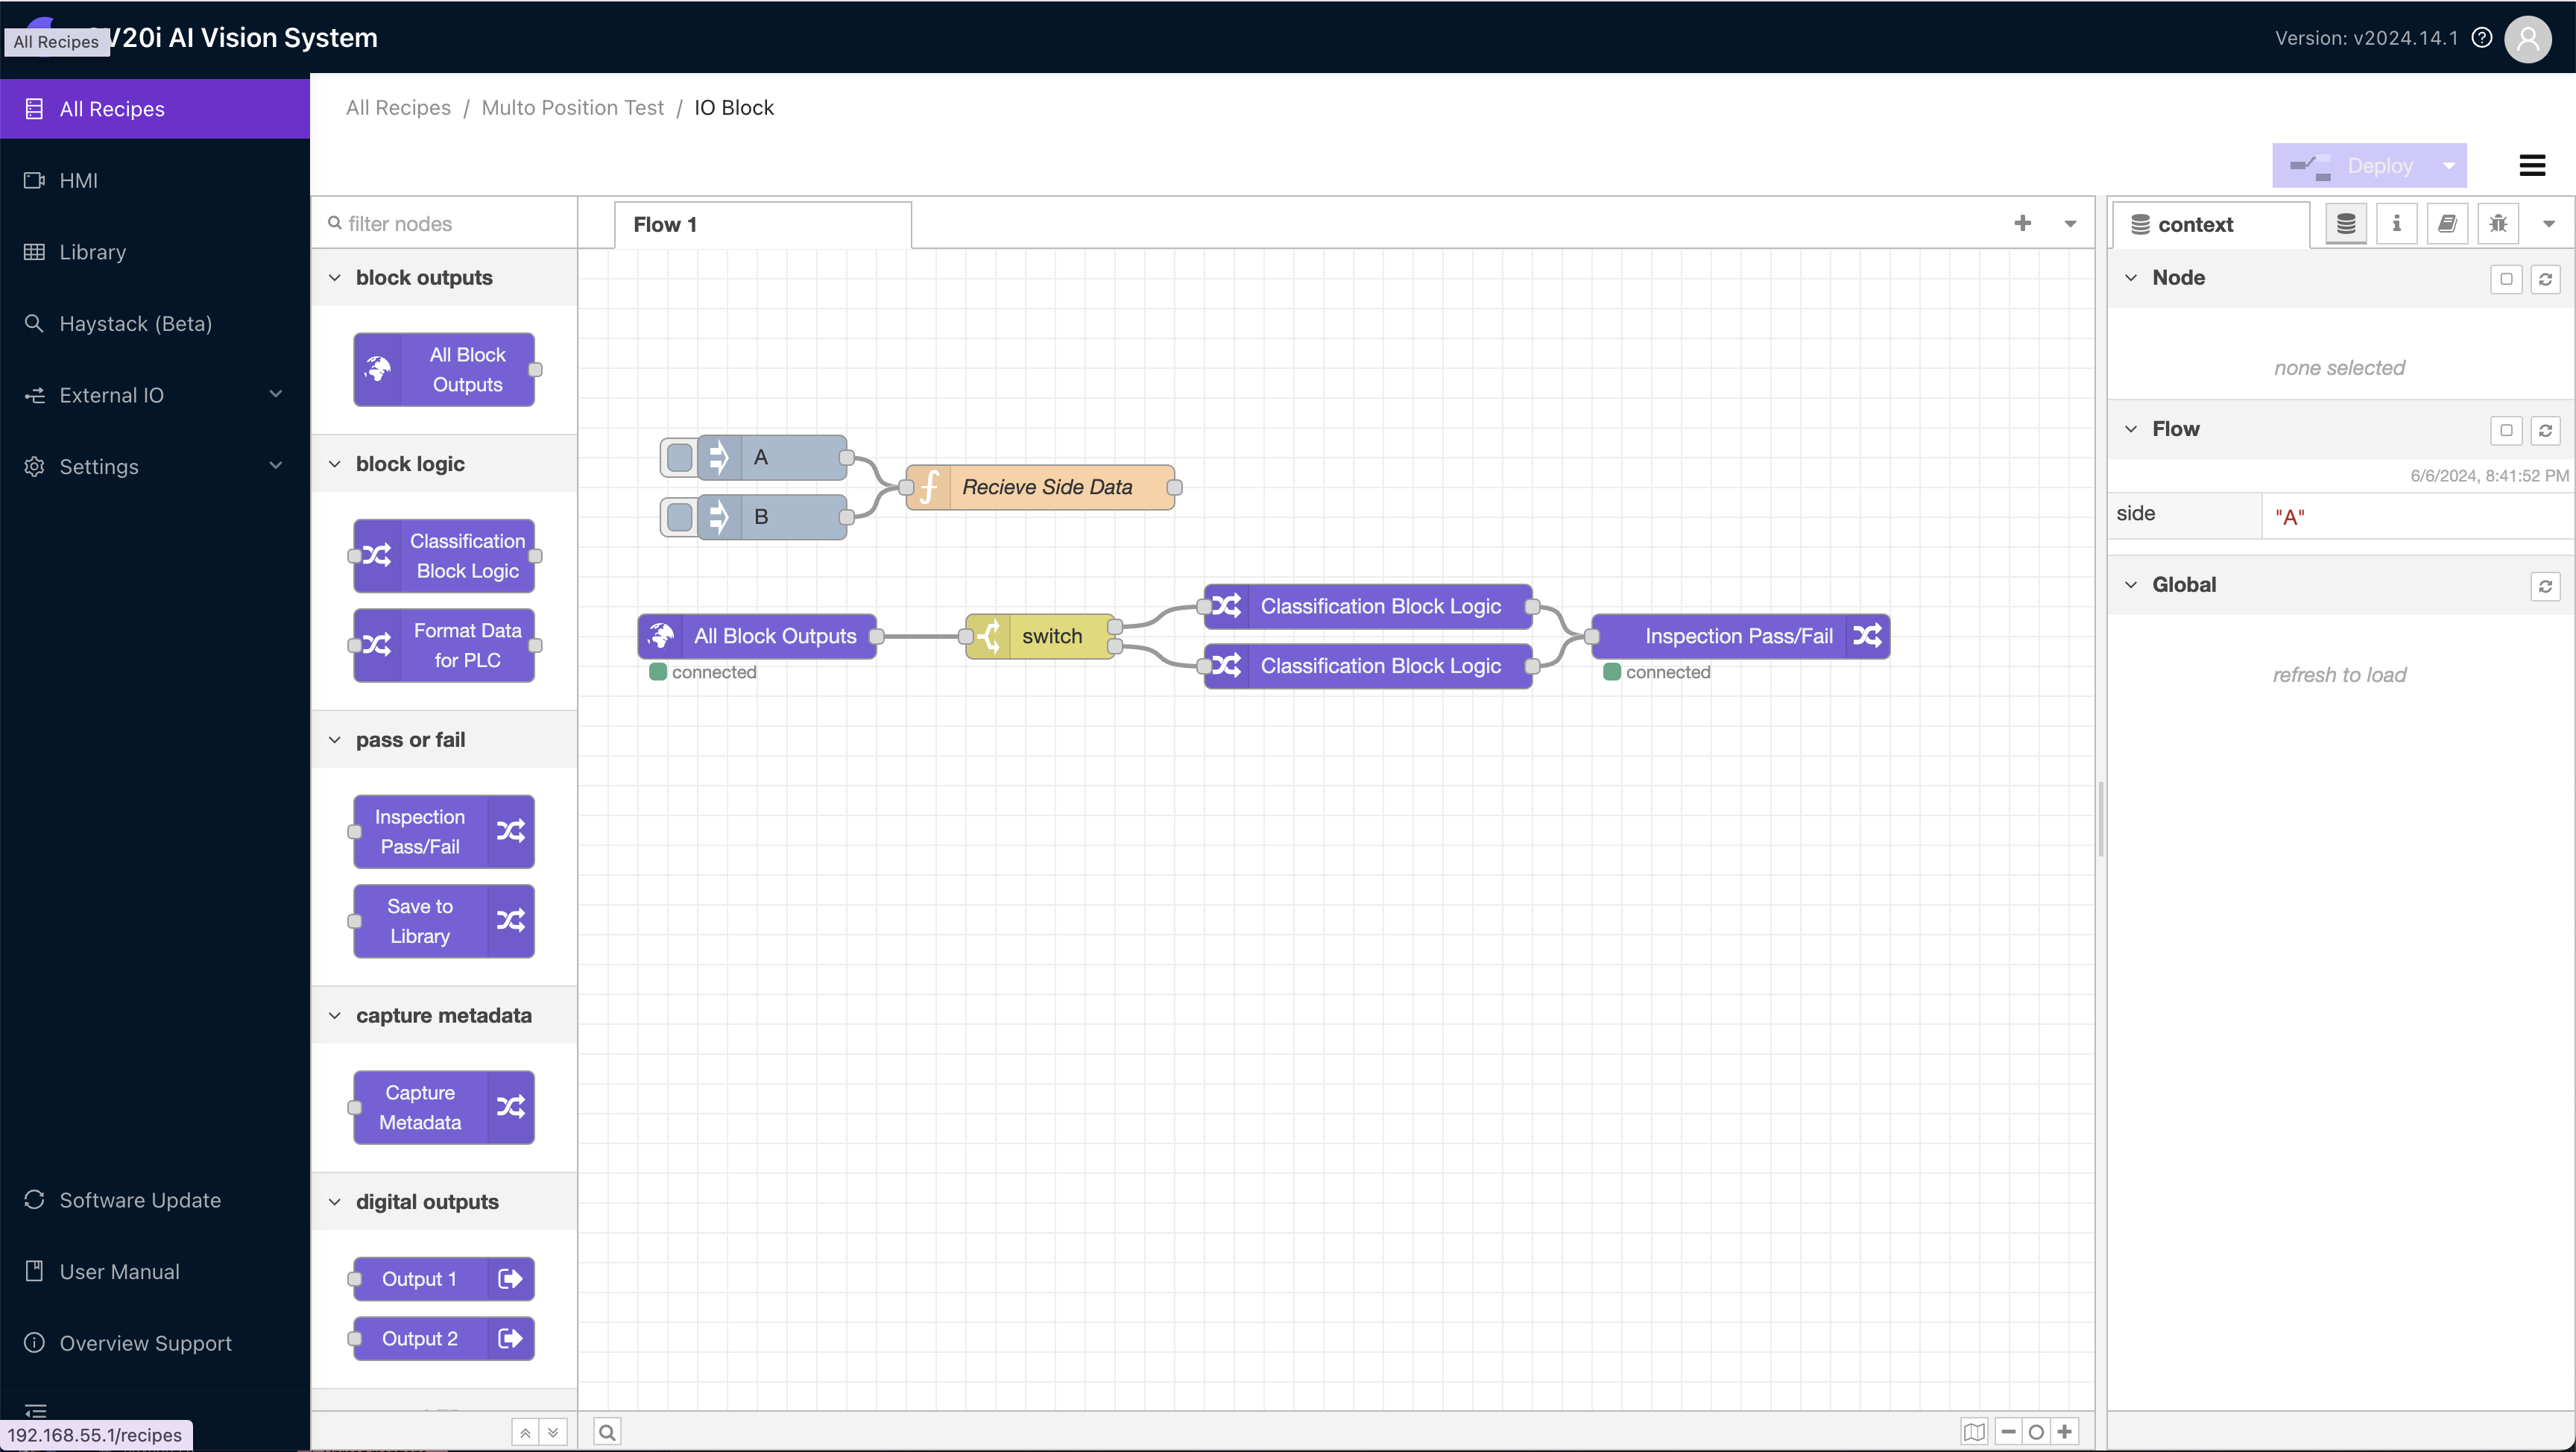Image resolution: width=2576 pixels, height=1452 pixels.
Task: Select the Flow 1 tab
Action: [665, 224]
